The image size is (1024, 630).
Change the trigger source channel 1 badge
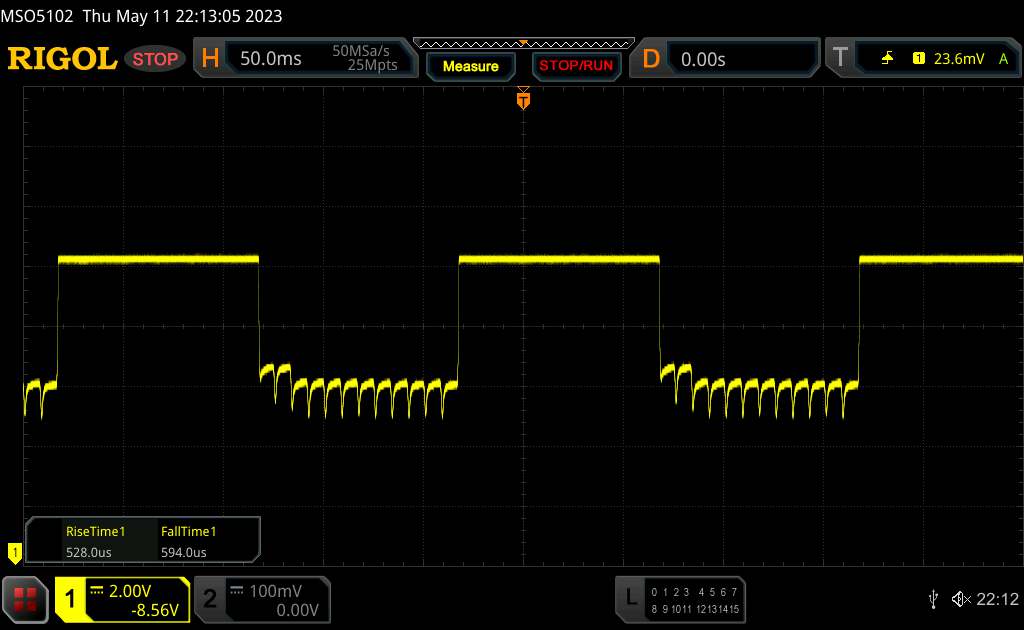918,59
